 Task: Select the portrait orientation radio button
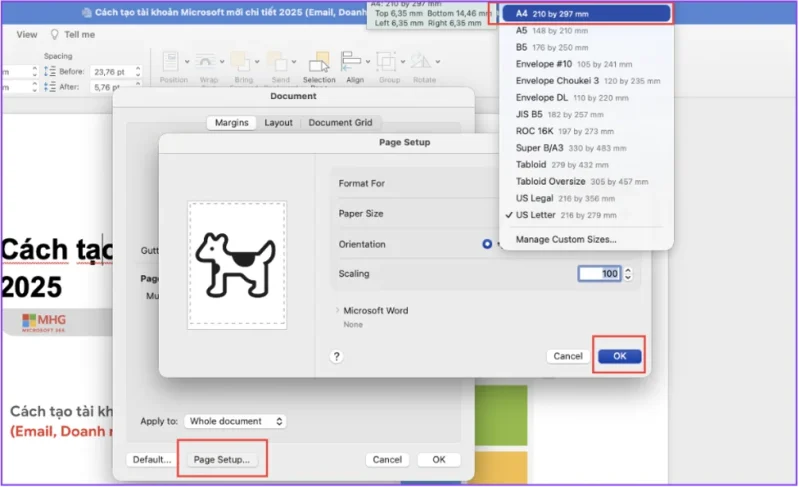[x=487, y=244]
